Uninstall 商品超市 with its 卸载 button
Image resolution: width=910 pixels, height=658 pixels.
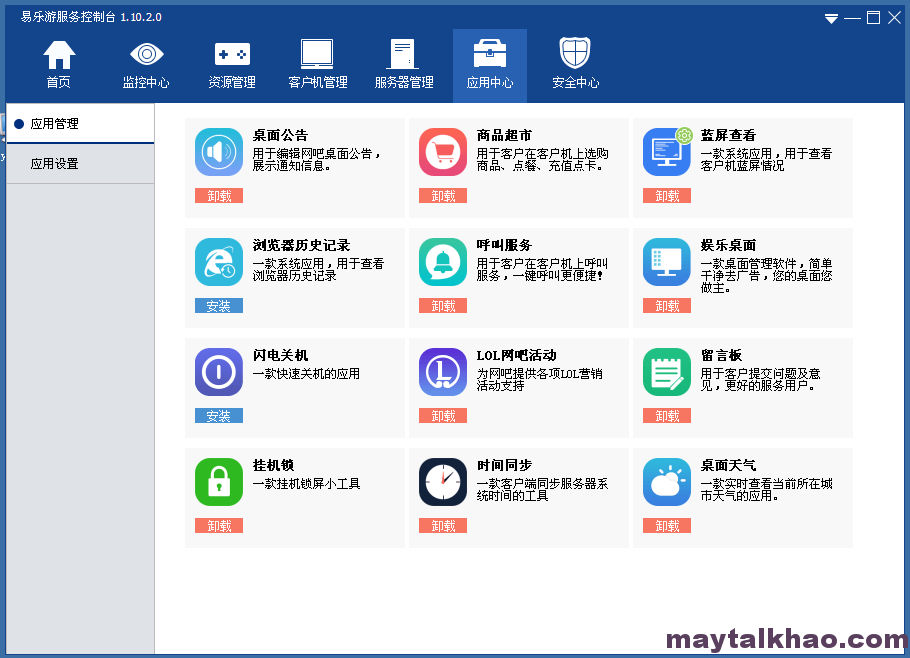tap(443, 196)
